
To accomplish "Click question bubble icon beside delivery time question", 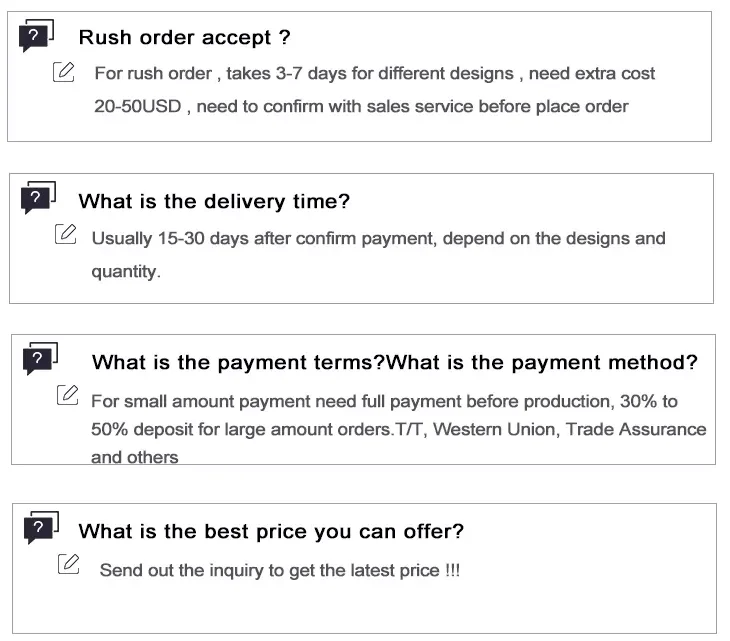I will 38,198.
